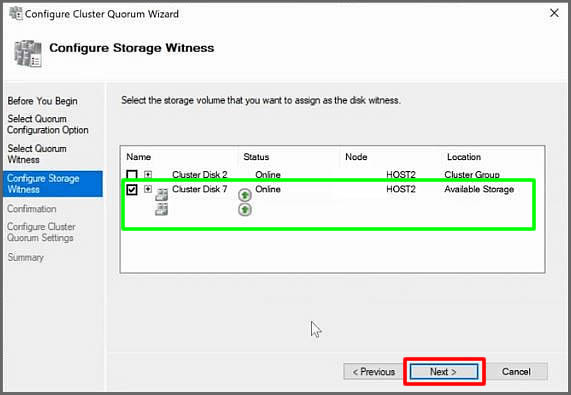The image size is (571, 395).
Task: Go to Select Quorum Configuration Option step
Action: click(x=48, y=125)
